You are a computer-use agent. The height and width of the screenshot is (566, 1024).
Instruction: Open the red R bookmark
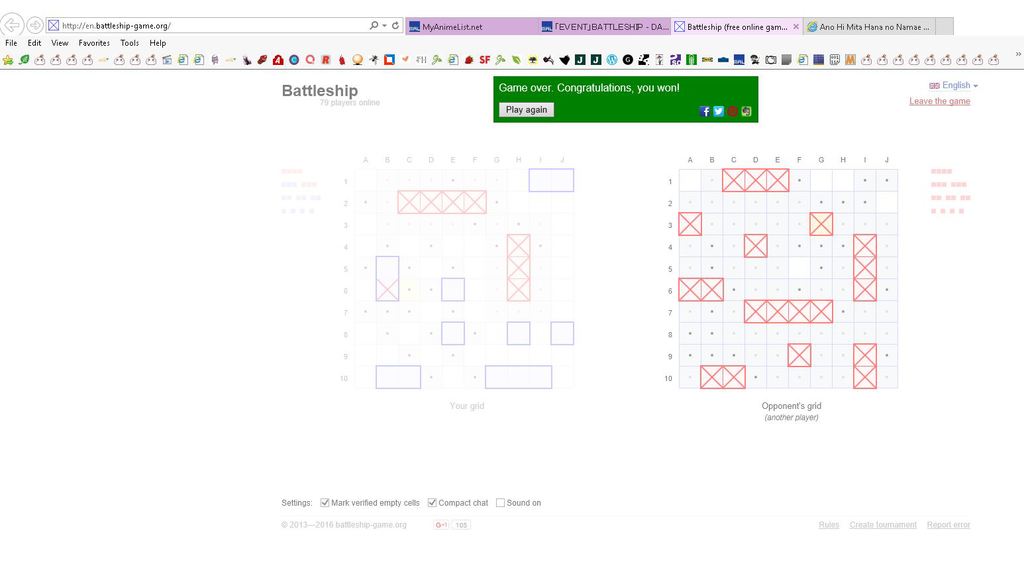point(326,60)
